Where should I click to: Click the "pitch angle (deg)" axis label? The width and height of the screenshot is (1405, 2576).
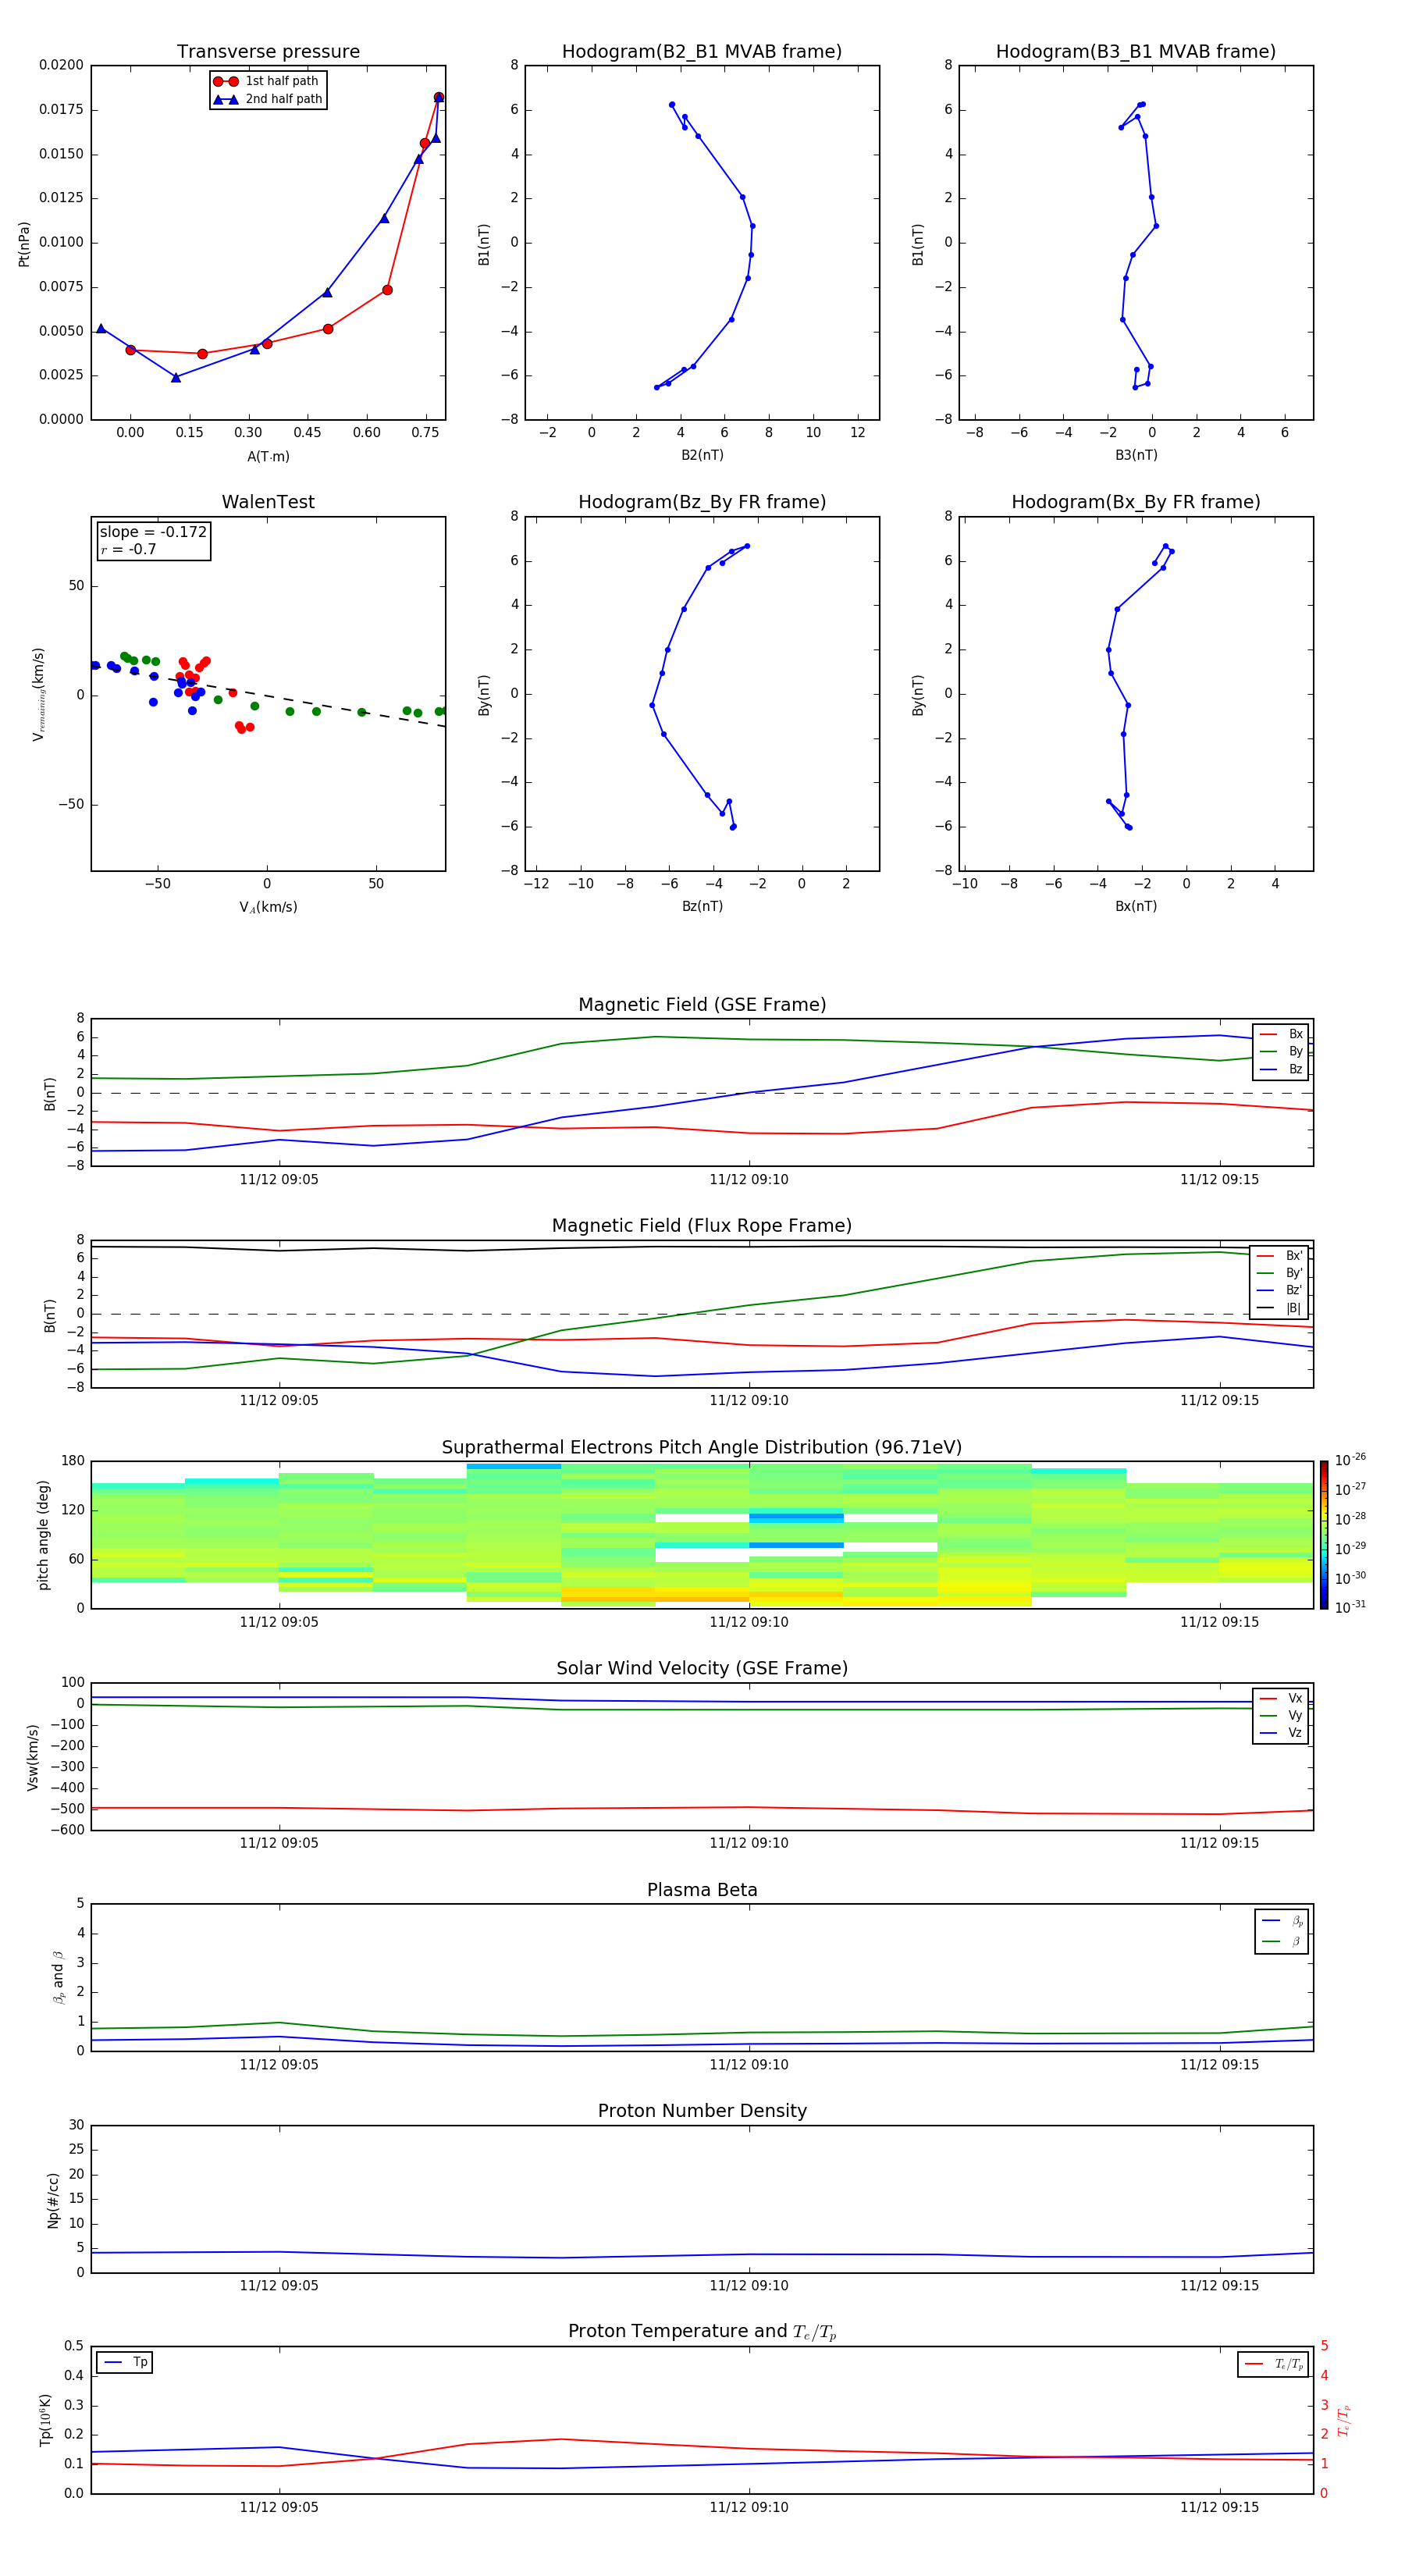click(x=43, y=1535)
